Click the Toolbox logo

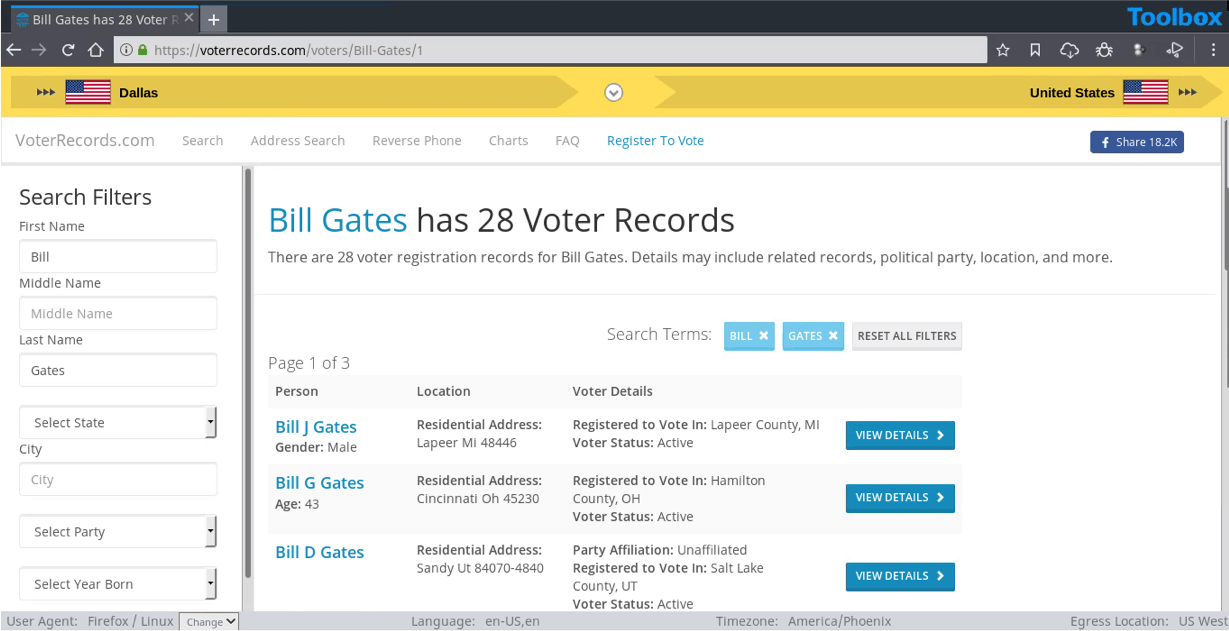(x=1174, y=17)
